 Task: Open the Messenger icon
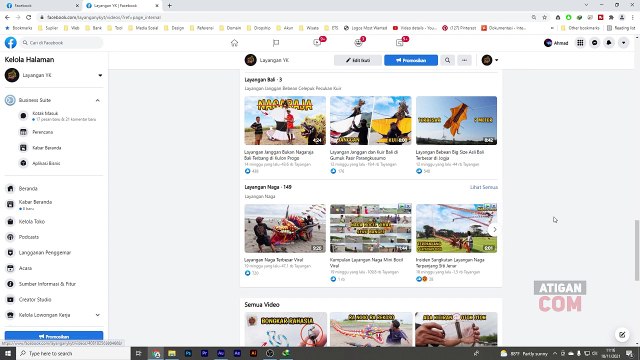595,43
